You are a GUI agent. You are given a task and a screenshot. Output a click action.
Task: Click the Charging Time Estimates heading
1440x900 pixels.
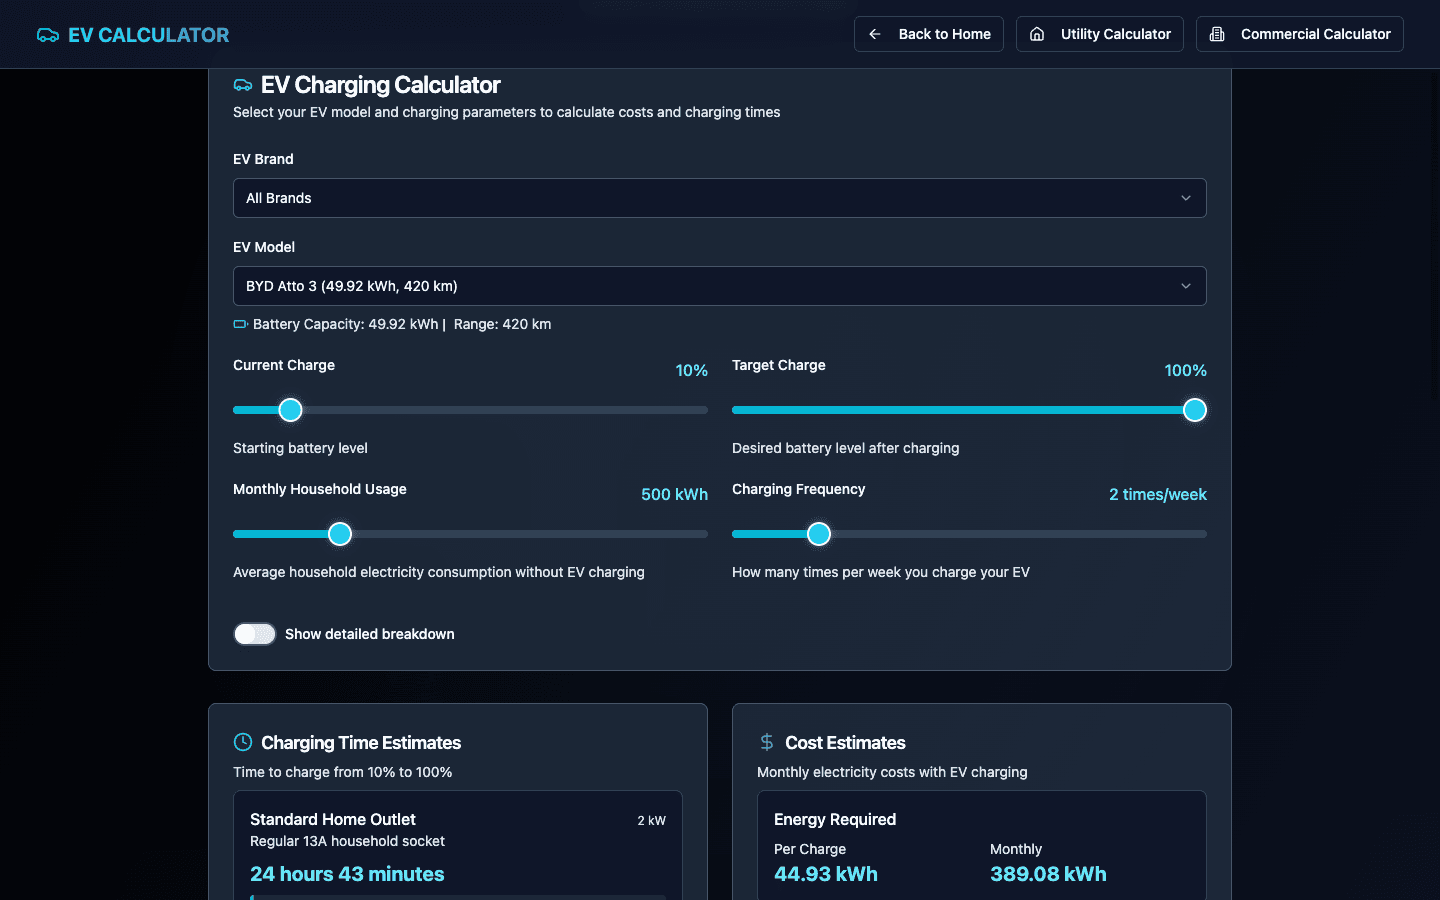tap(361, 742)
